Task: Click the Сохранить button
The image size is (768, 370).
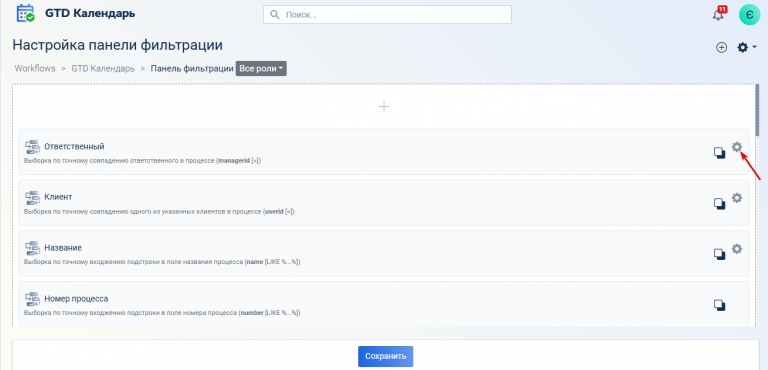Action: tap(385, 356)
